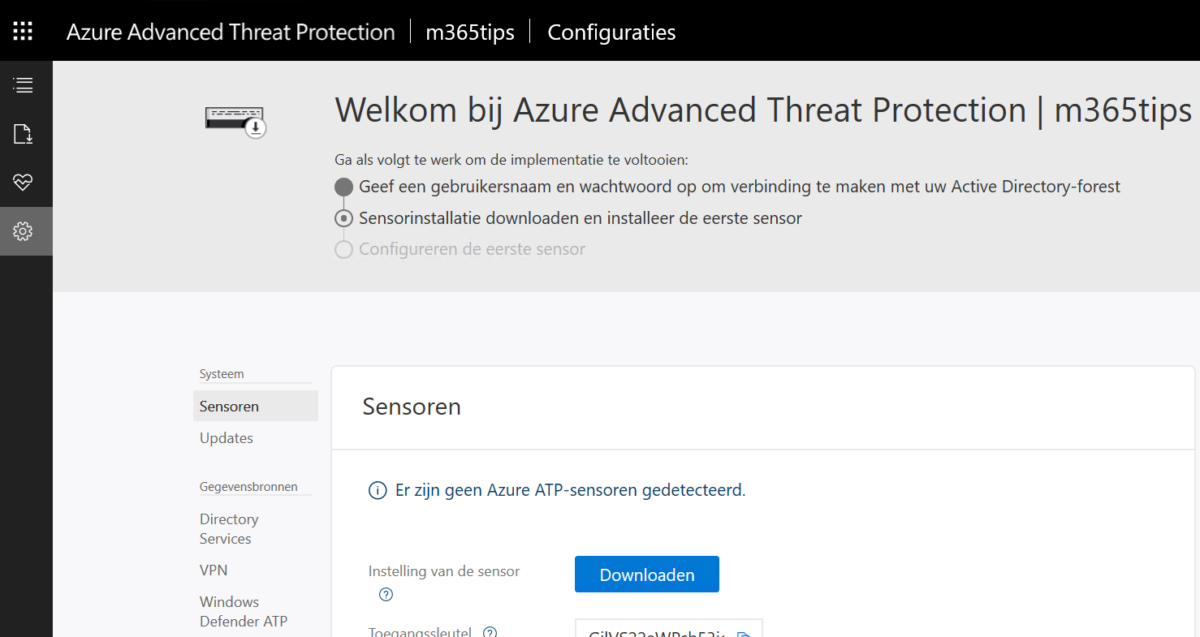1200x637 pixels.
Task: Click the health heart icon in sidebar
Action: coord(25,182)
